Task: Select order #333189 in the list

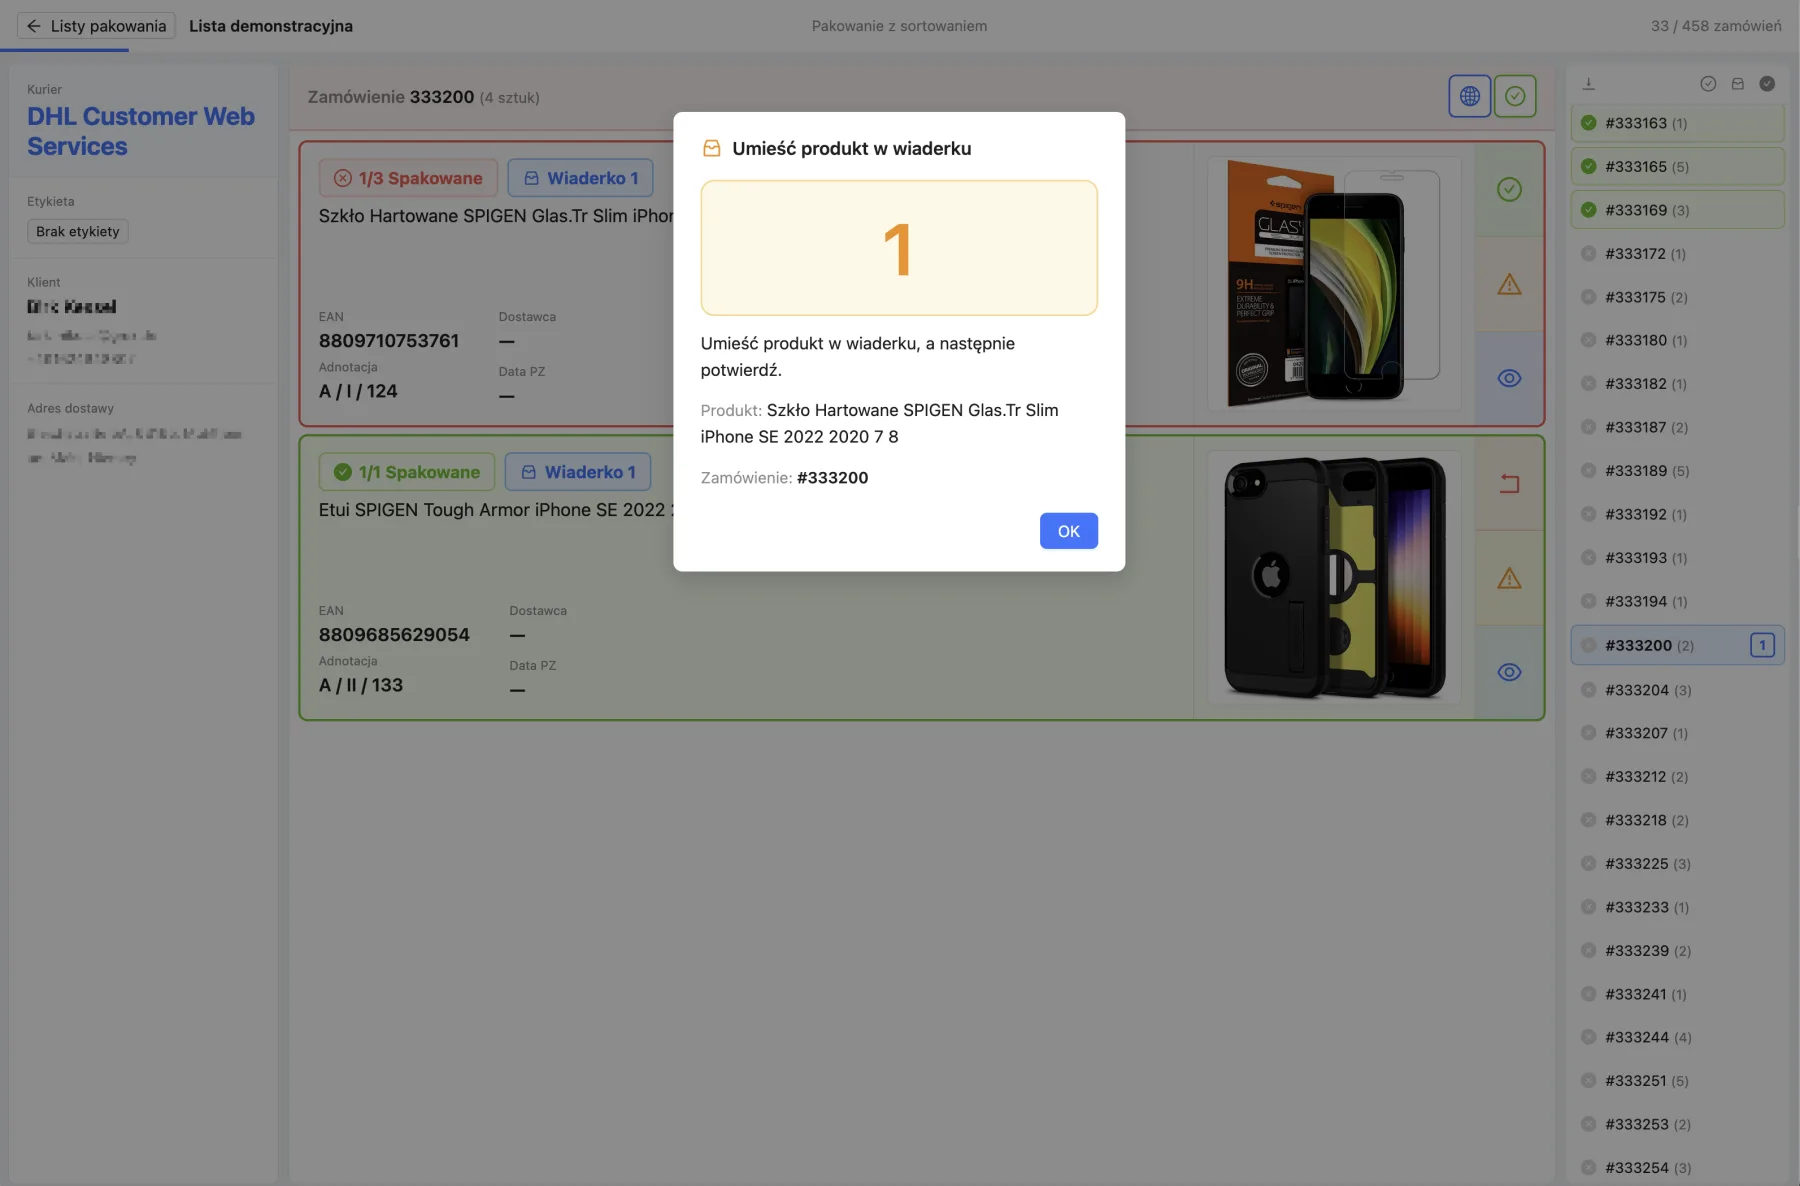Action: 1677,471
